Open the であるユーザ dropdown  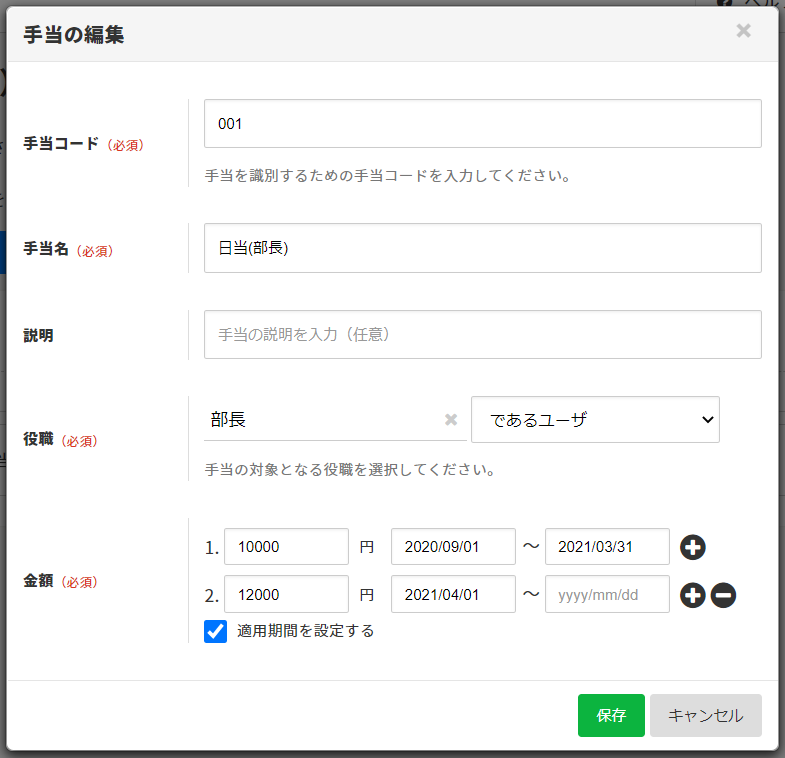pyautogui.click(x=595, y=420)
